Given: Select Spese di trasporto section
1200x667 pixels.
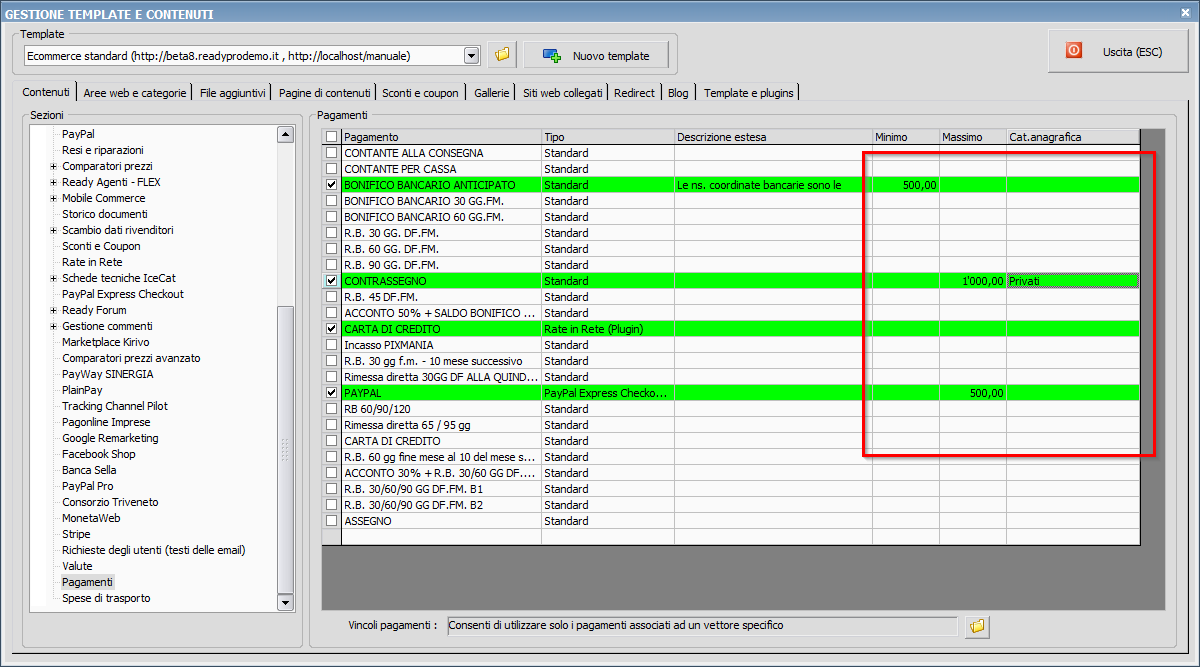Looking at the screenshot, I should (x=106, y=598).
